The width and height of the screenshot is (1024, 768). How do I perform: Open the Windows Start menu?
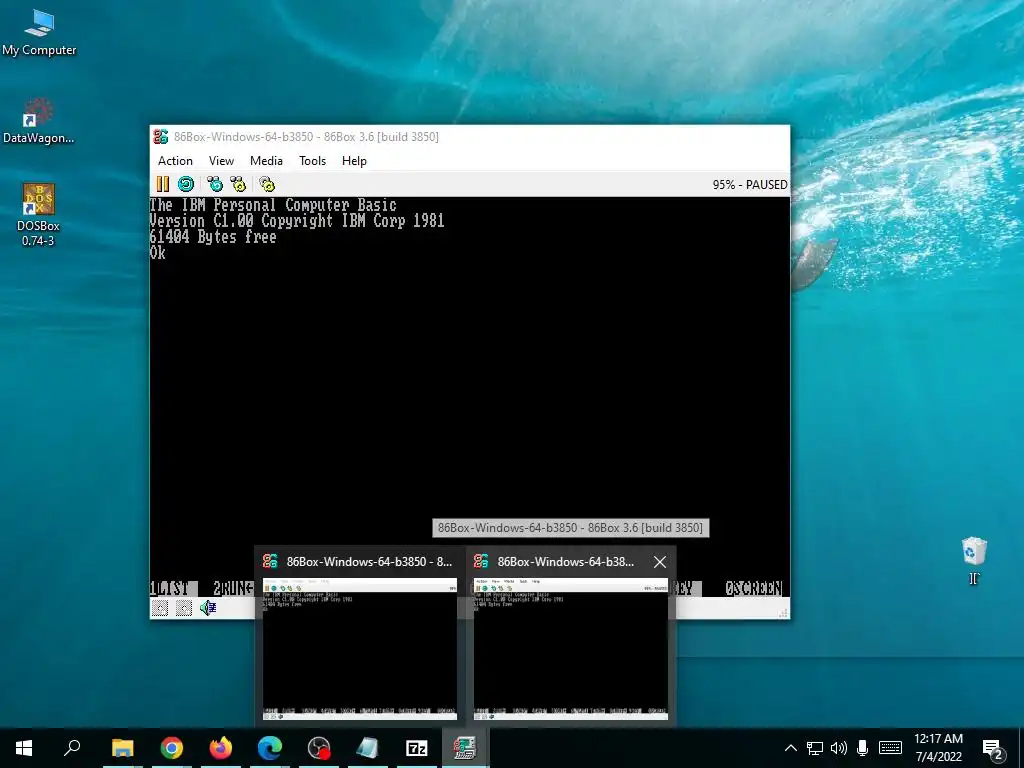pyautogui.click(x=24, y=748)
